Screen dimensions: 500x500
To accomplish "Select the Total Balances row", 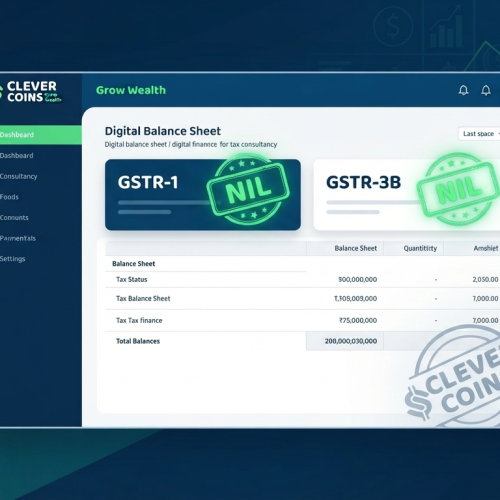I will tap(302, 341).
